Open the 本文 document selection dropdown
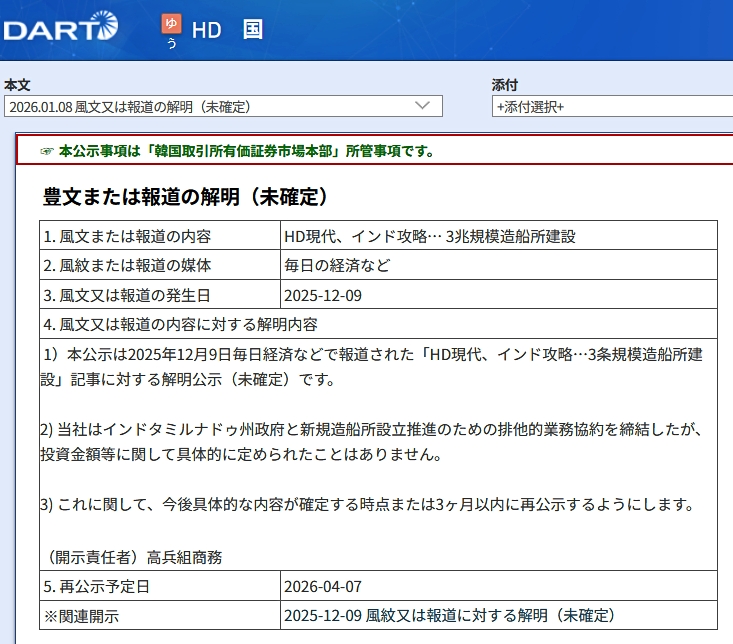The height and width of the screenshot is (644, 733). coord(222,106)
